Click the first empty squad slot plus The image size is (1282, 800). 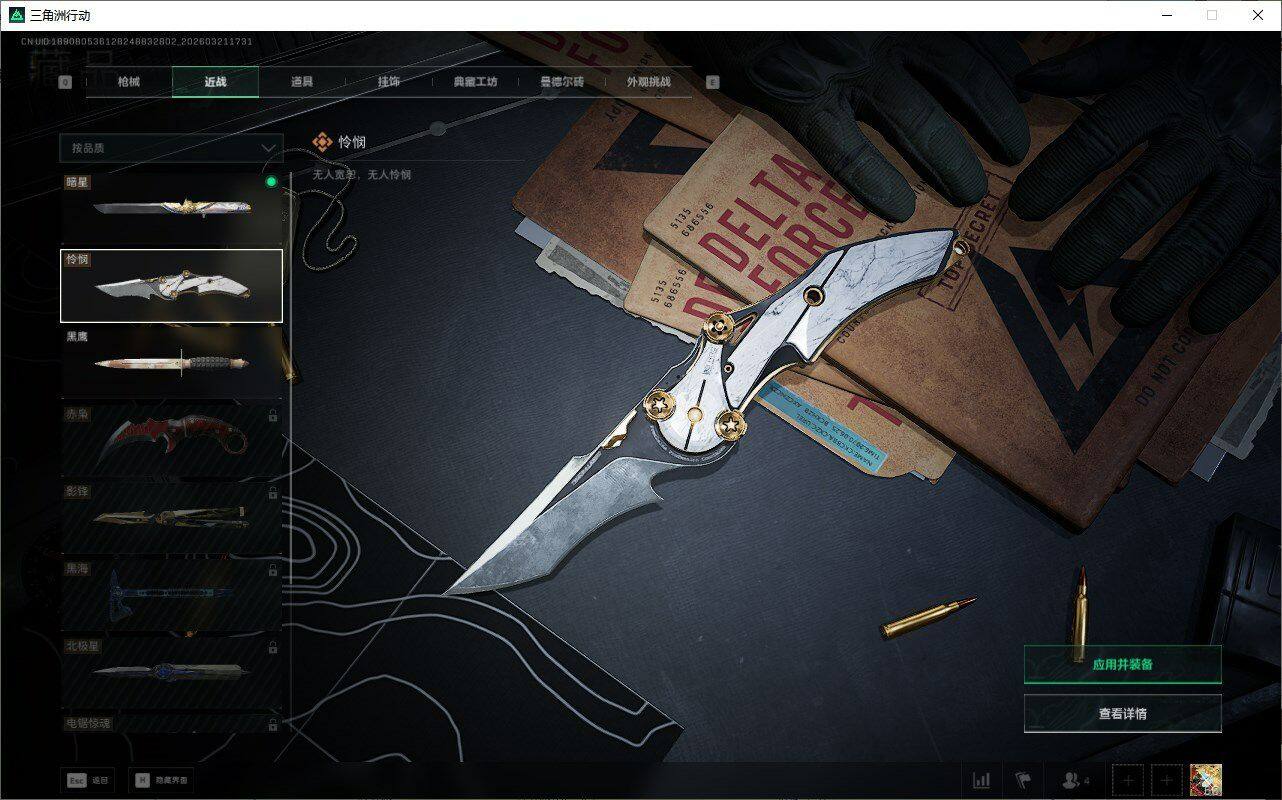click(1128, 780)
